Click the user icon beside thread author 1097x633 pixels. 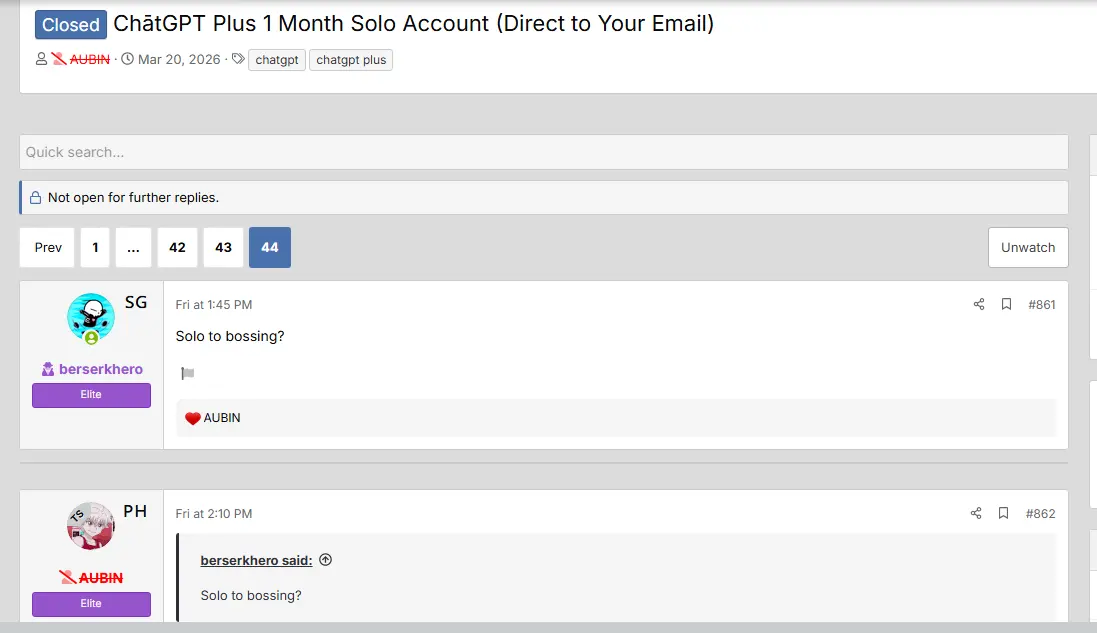(41, 59)
